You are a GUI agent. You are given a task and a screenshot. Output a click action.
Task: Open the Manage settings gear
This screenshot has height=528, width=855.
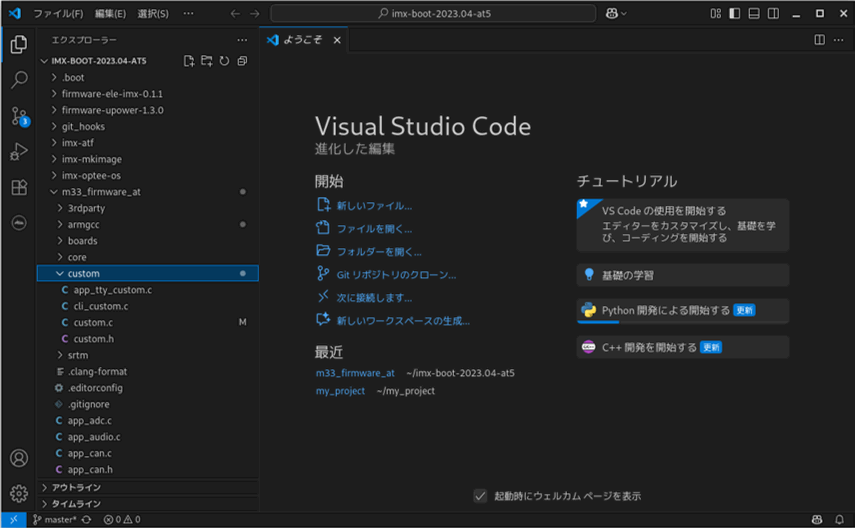tap(18, 493)
